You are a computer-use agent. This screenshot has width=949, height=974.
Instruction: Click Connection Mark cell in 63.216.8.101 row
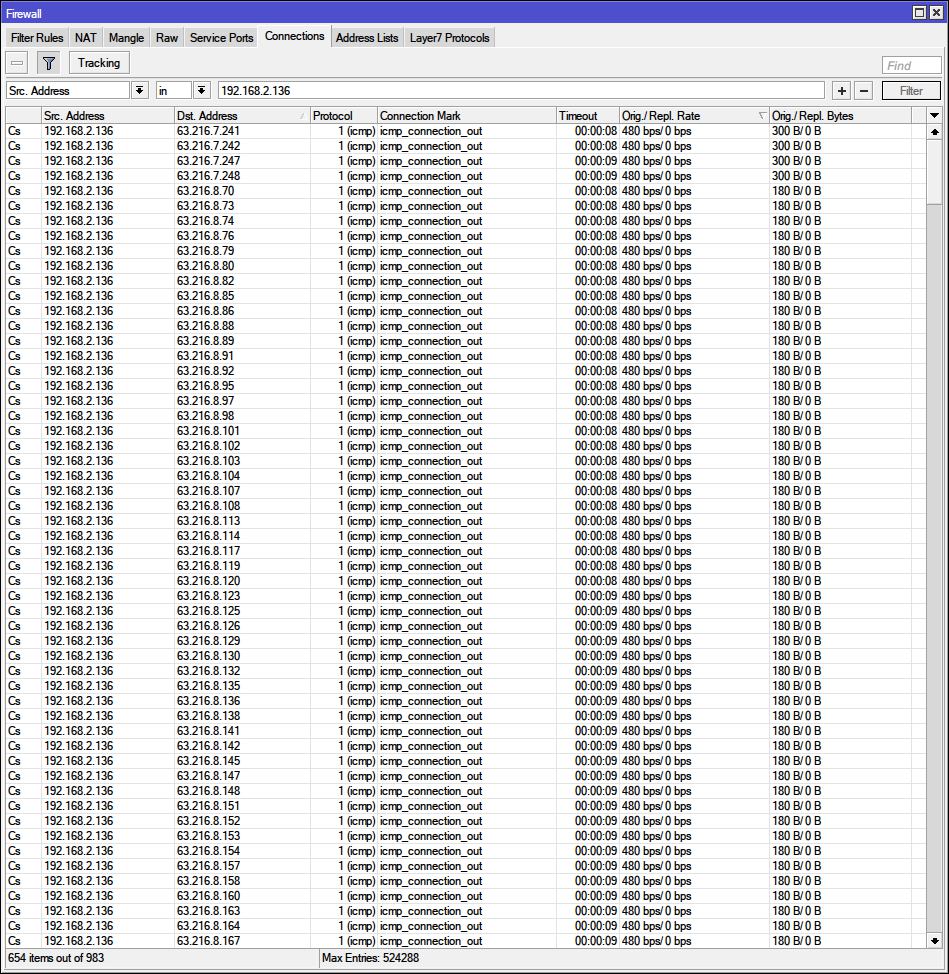pos(466,430)
